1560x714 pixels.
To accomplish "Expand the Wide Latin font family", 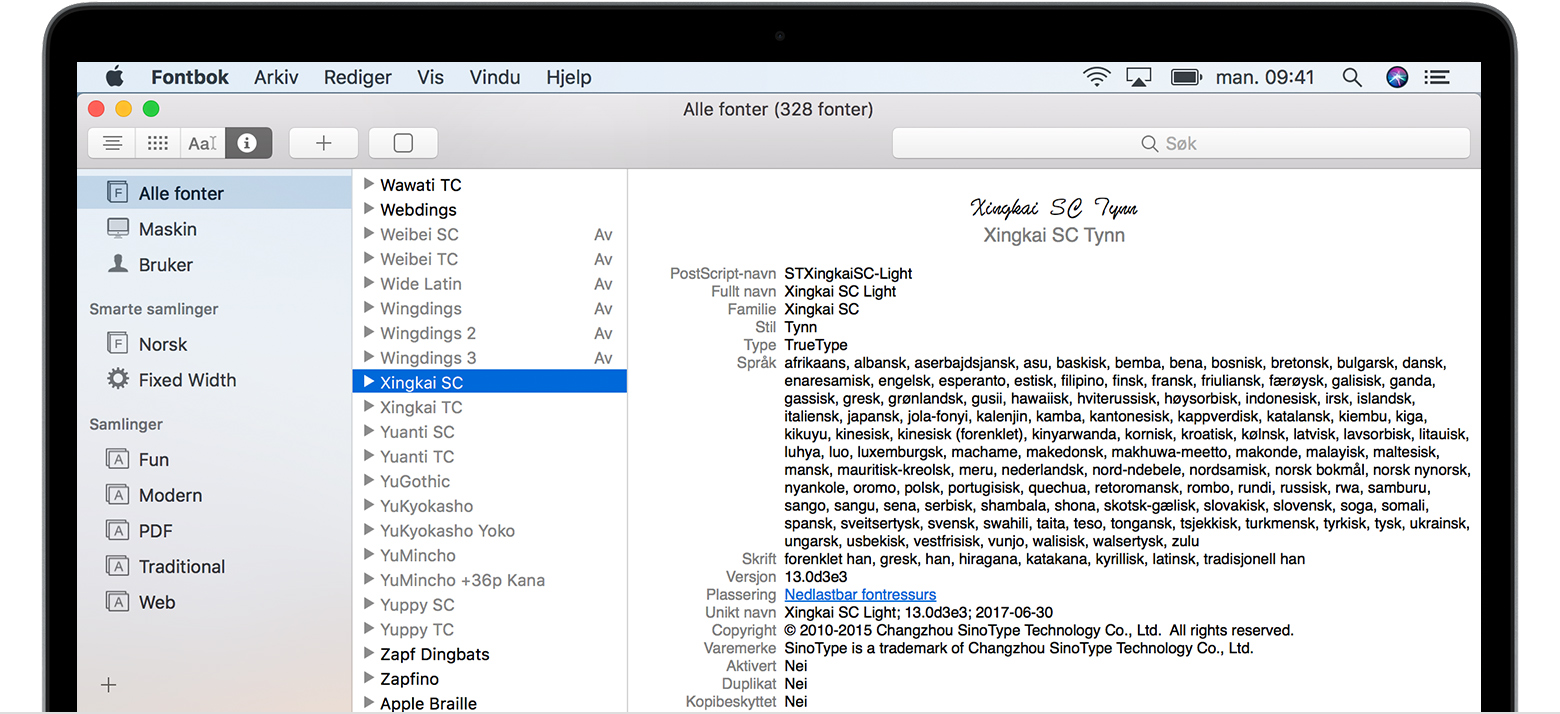I will [368, 283].
